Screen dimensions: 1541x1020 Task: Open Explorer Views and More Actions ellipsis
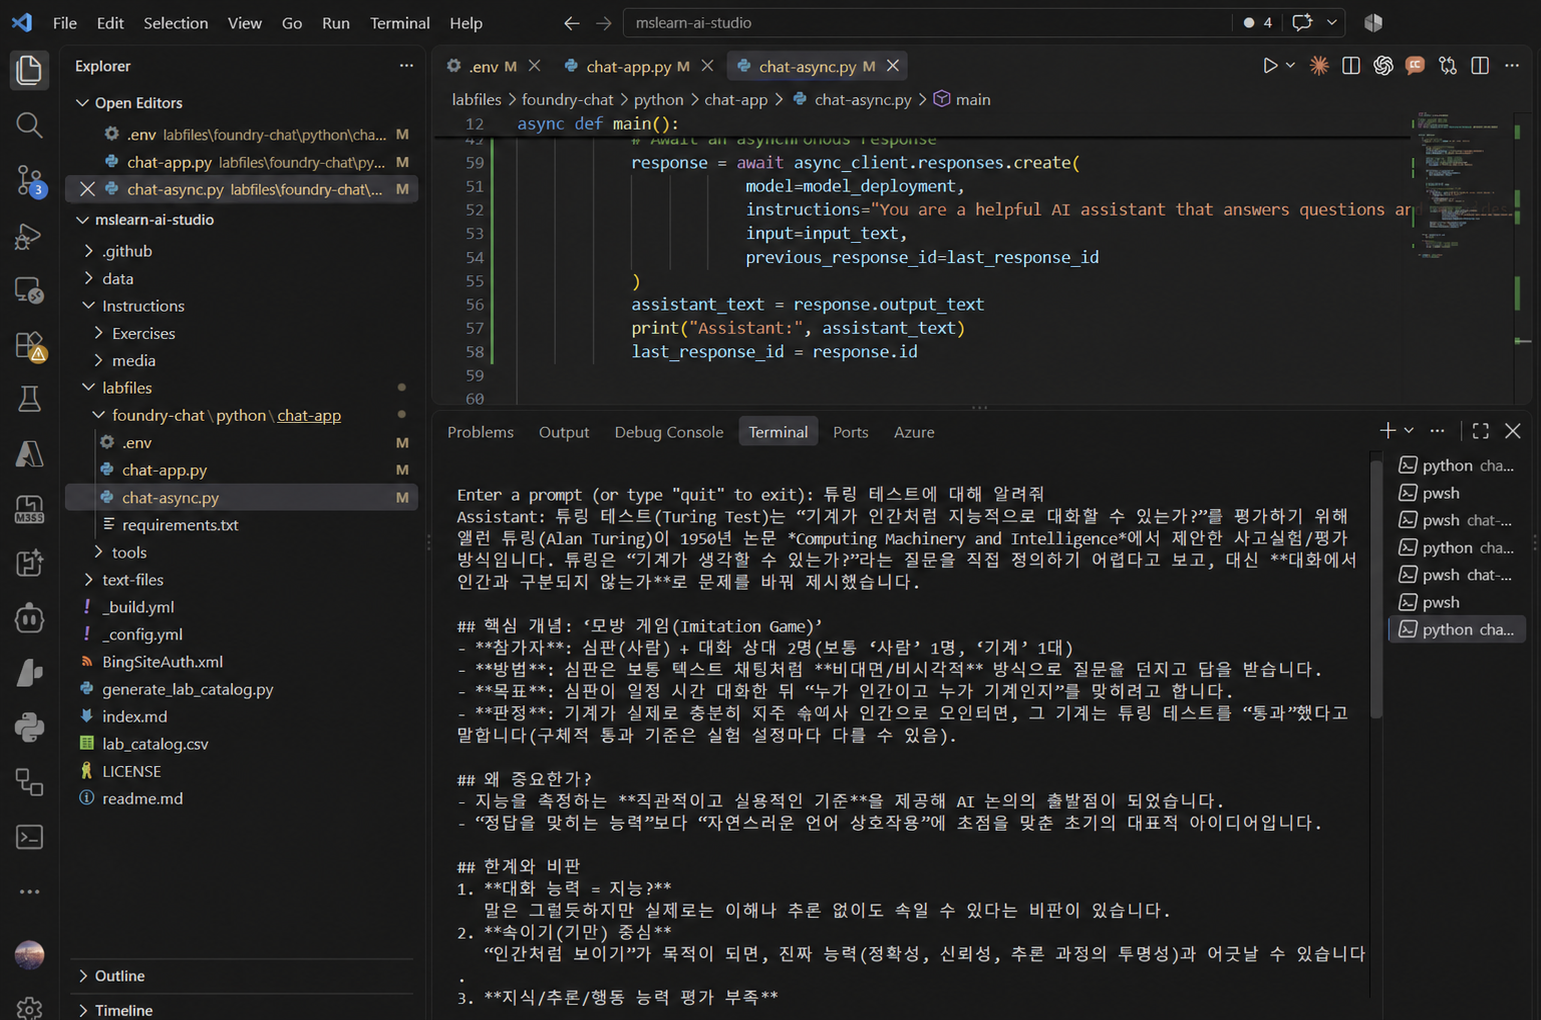click(x=406, y=66)
